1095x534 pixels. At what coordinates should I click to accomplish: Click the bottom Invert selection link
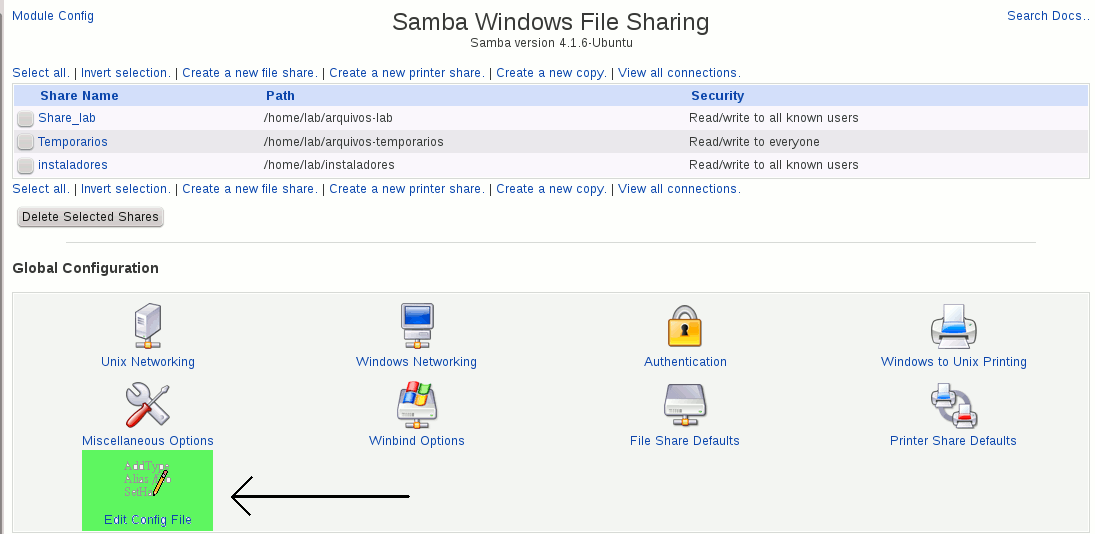coord(126,188)
